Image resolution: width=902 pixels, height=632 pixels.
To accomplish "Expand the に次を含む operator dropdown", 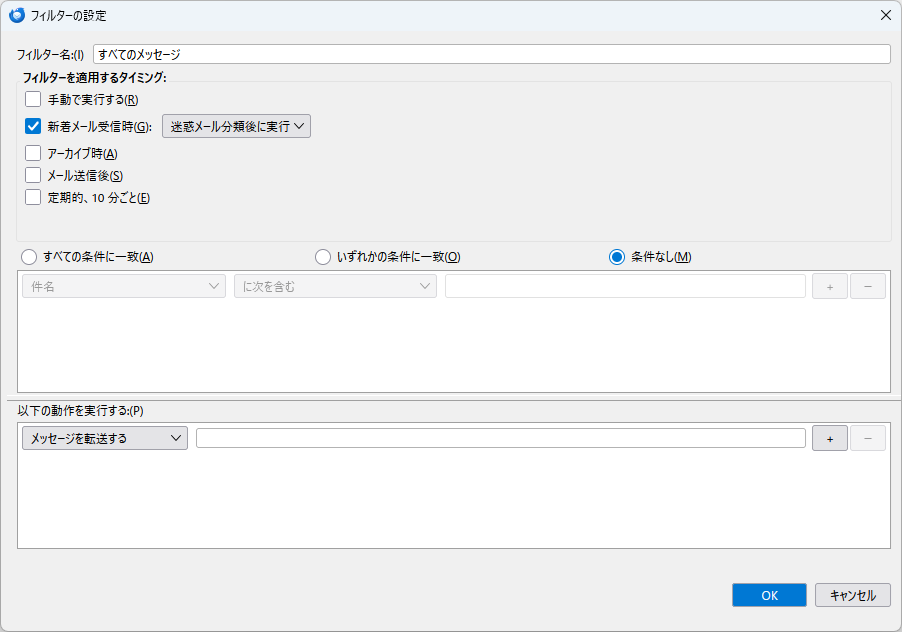I will click(335, 287).
